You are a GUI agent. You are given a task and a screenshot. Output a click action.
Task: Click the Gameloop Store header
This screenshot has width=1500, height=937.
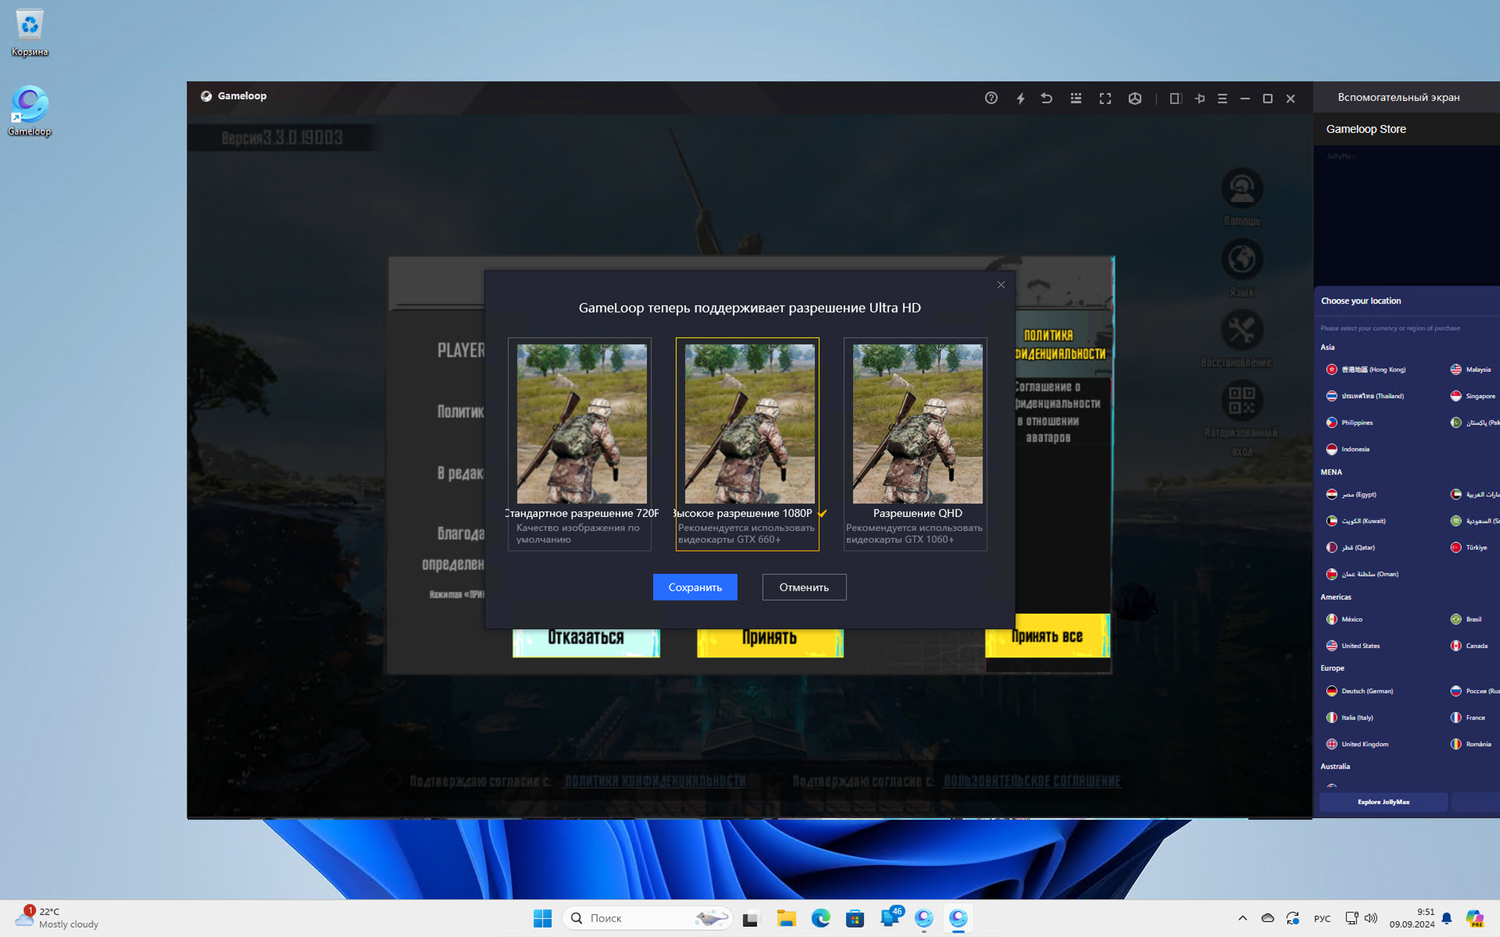[x=1366, y=129]
